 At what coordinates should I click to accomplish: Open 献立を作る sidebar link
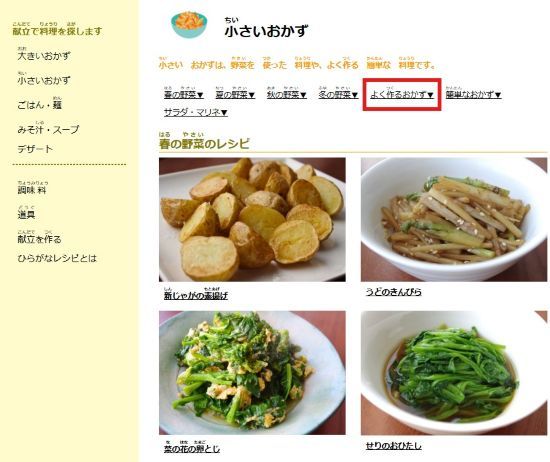pos(39,239)
